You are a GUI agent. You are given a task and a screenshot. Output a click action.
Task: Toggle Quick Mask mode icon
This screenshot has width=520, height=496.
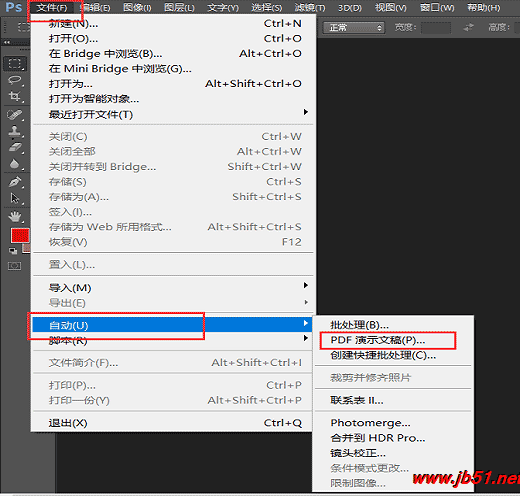(x=14, y=266)
